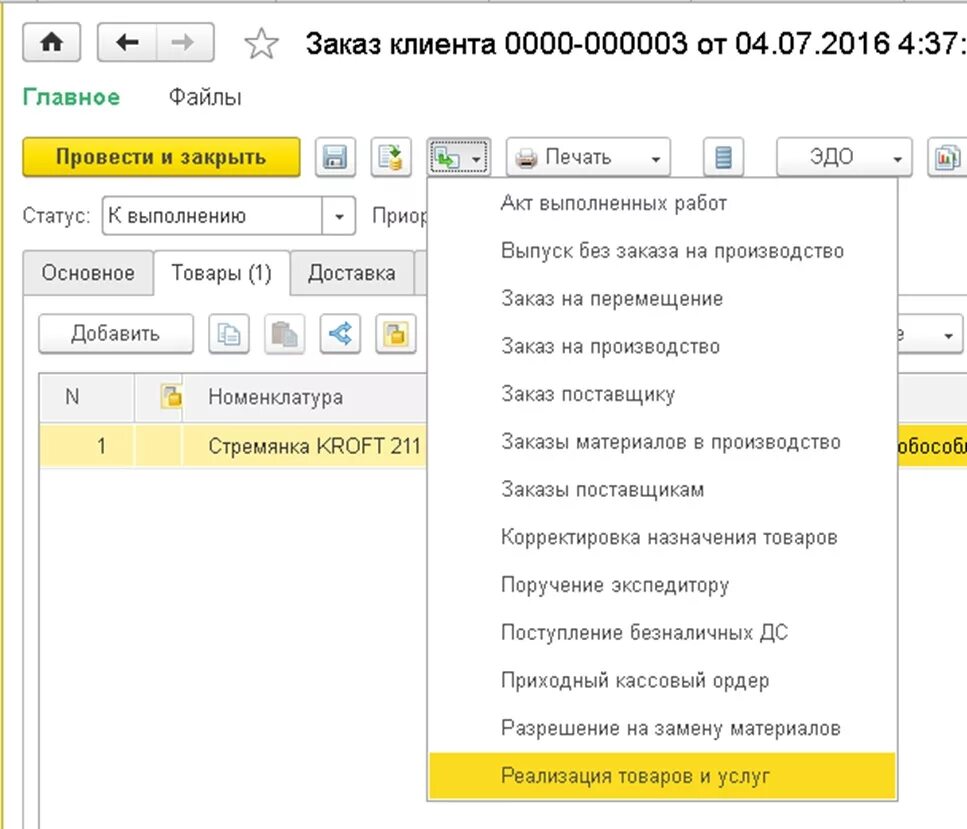Screen dimensions: 967x829
Task: Select the blue share arrows icon
Action: tap(339, 334)
